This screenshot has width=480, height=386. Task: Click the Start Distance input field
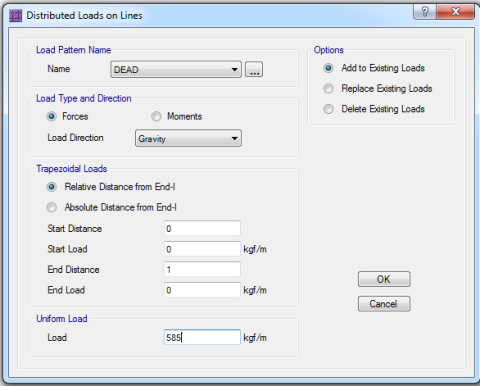pyautogui.click(x=202, y=229)
